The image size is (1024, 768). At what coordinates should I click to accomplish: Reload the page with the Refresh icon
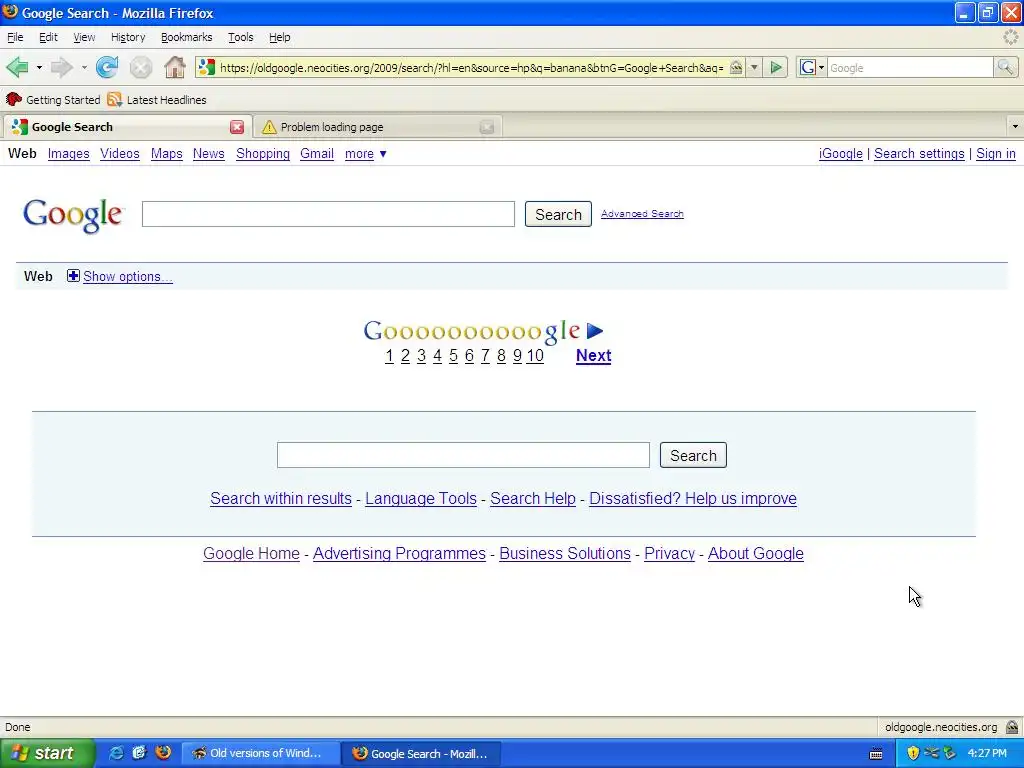[x=107, y=67]
